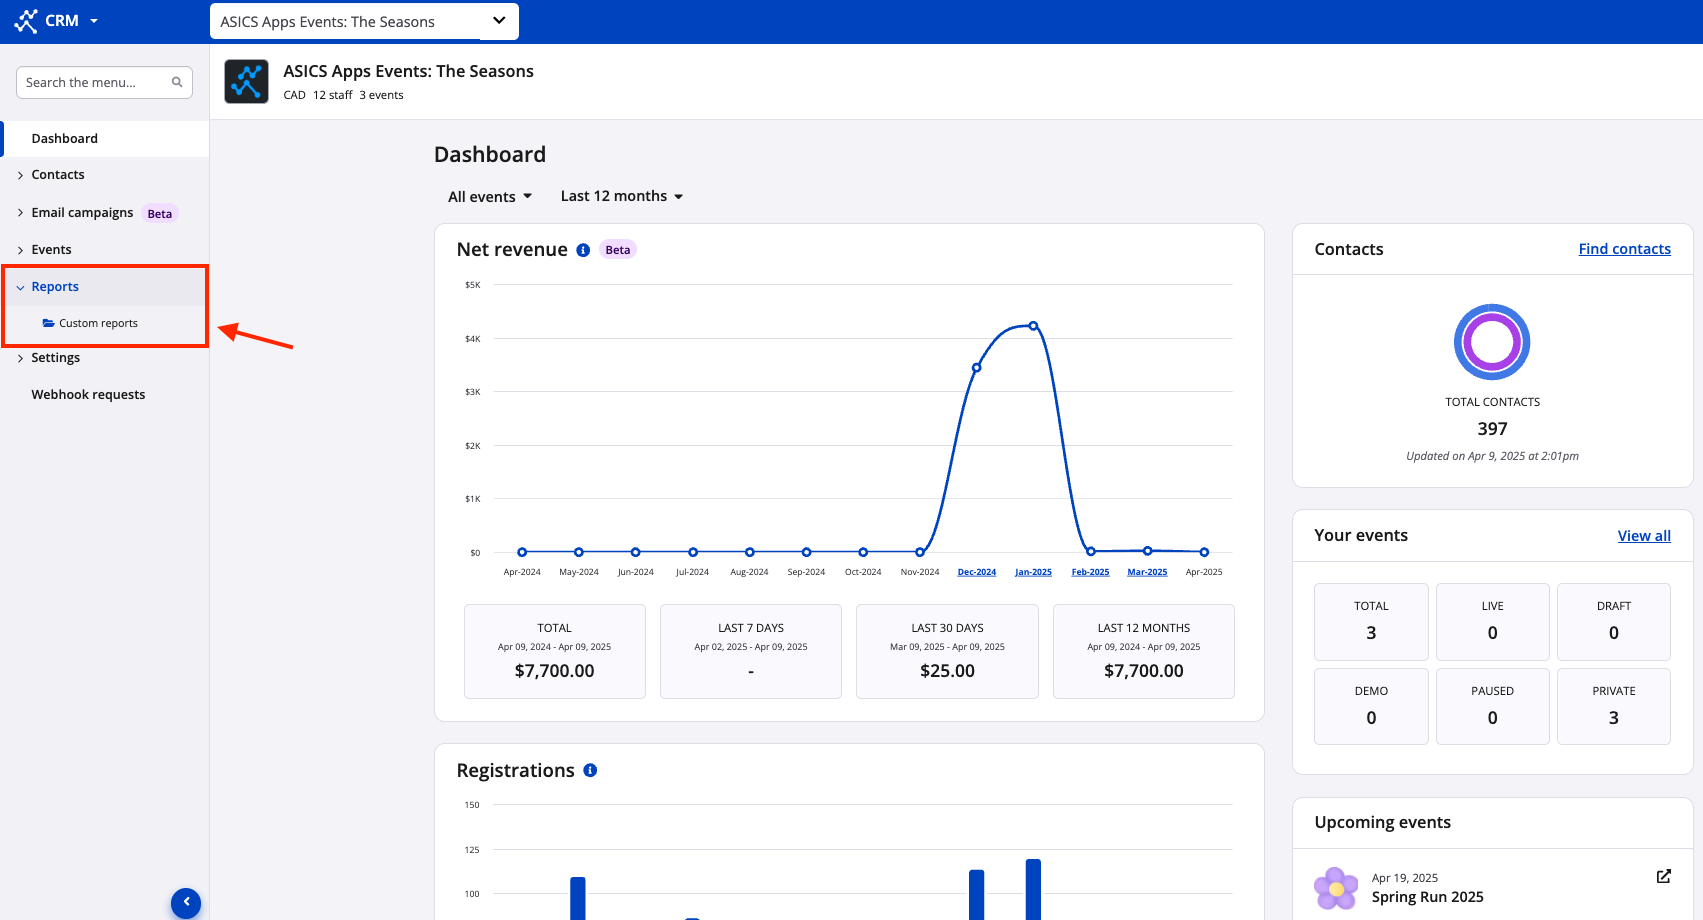Click the search magnifier icon in menu

177,83
